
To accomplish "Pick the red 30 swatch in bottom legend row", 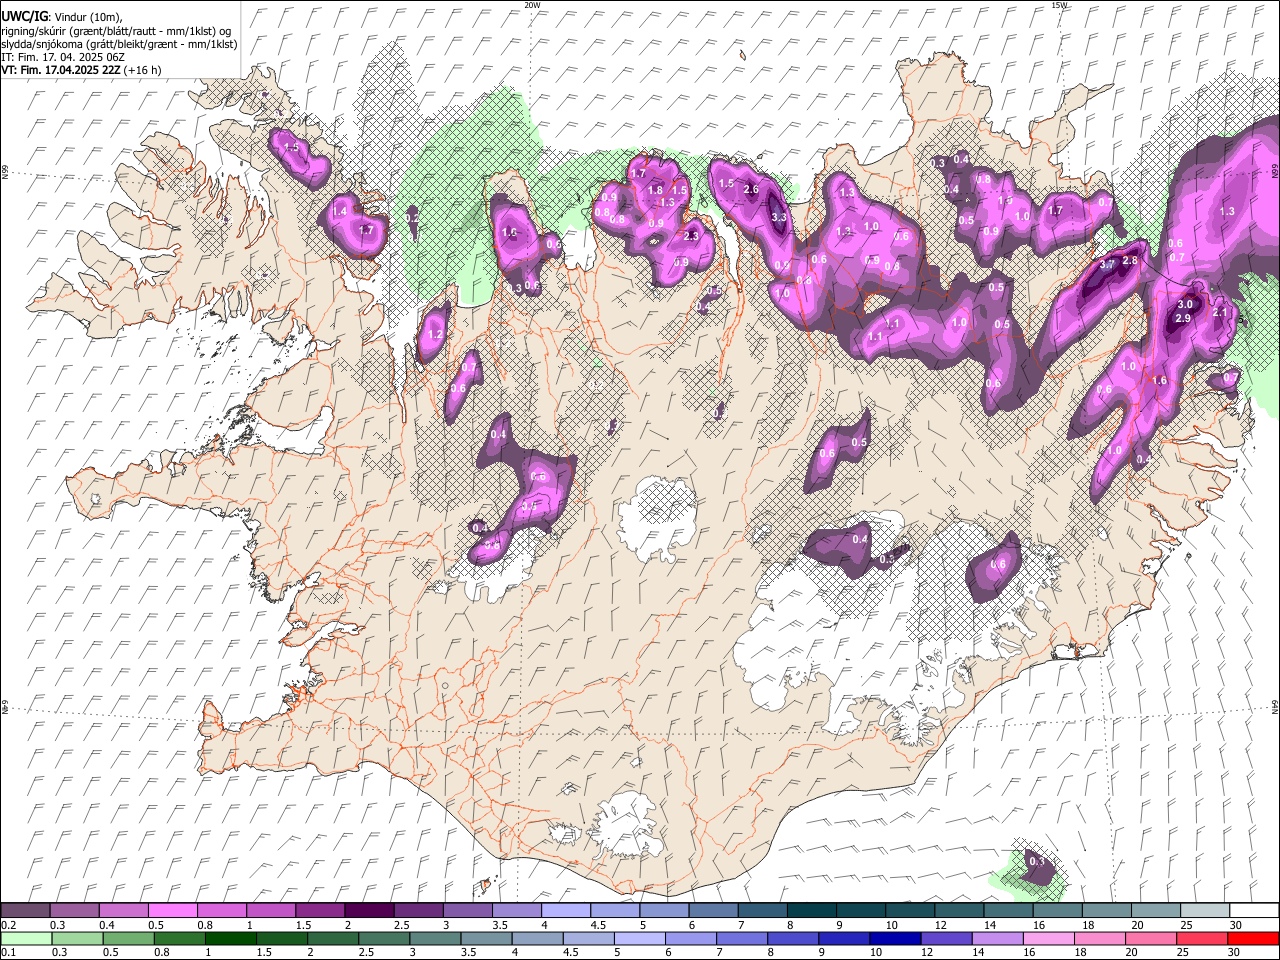I will (1253, 938).
